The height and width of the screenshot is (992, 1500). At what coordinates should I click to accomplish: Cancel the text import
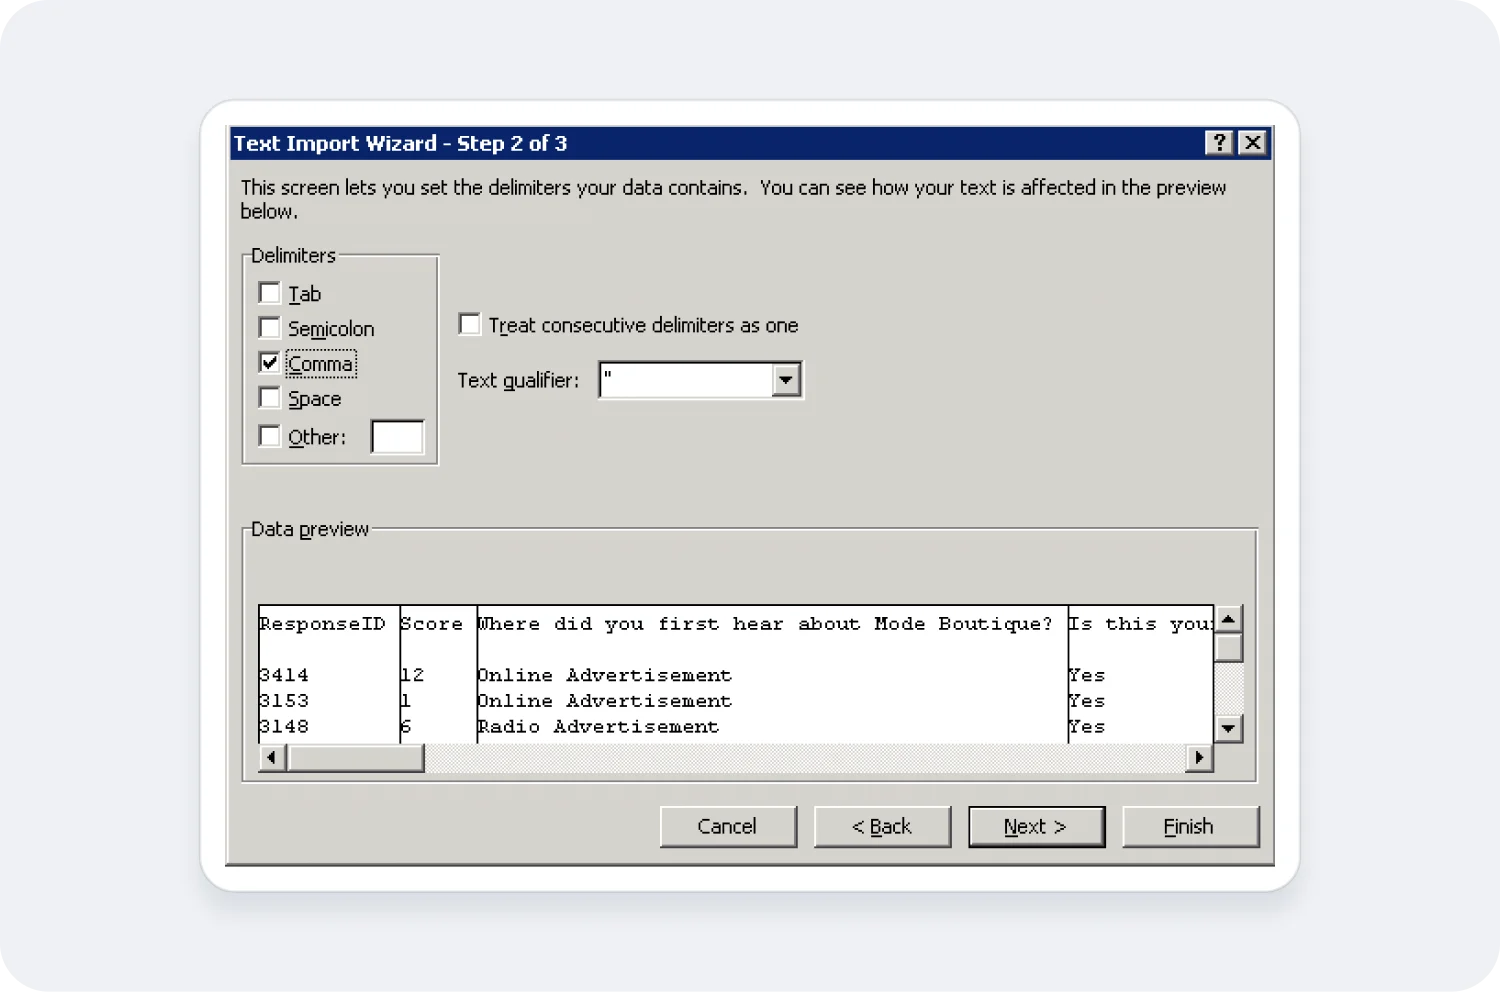(x=728, y=826)
